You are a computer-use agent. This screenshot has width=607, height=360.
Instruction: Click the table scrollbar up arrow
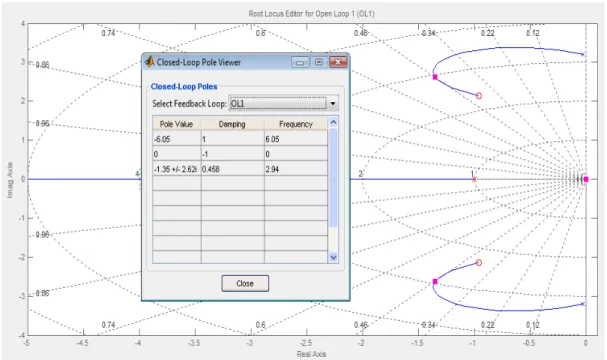coord(333,123)
